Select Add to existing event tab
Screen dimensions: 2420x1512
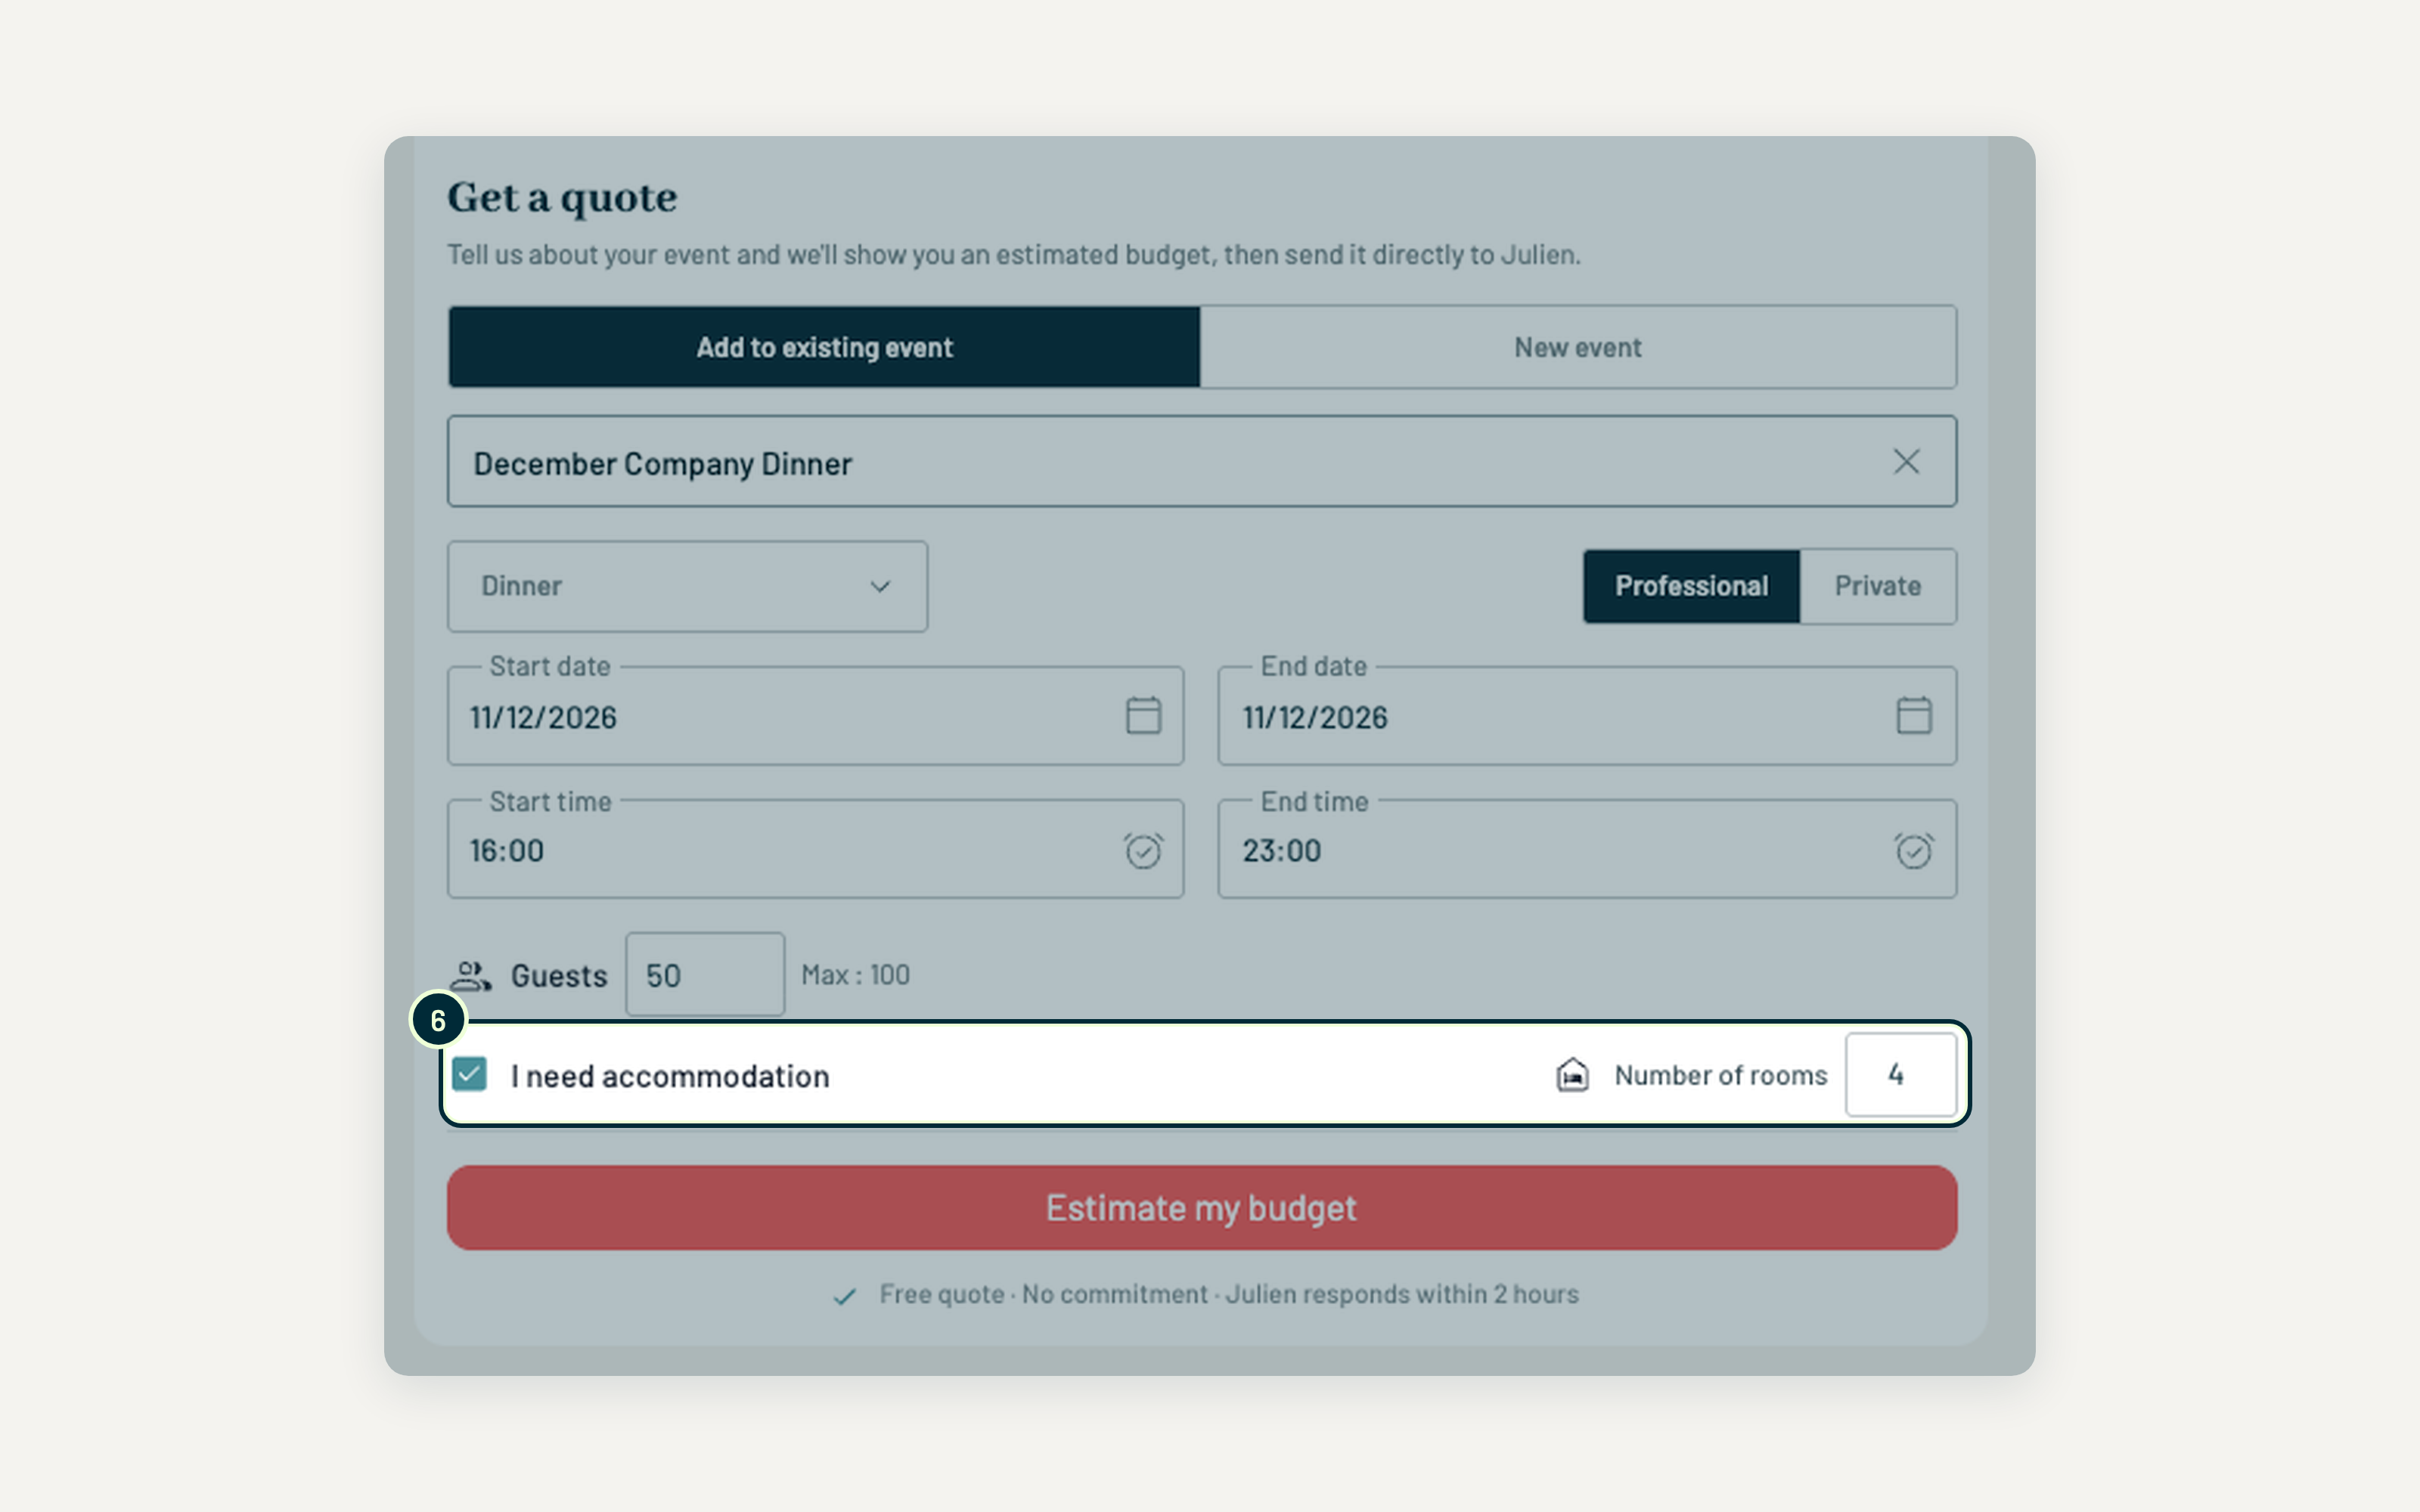pyautogui.click(x=824, y=347)
